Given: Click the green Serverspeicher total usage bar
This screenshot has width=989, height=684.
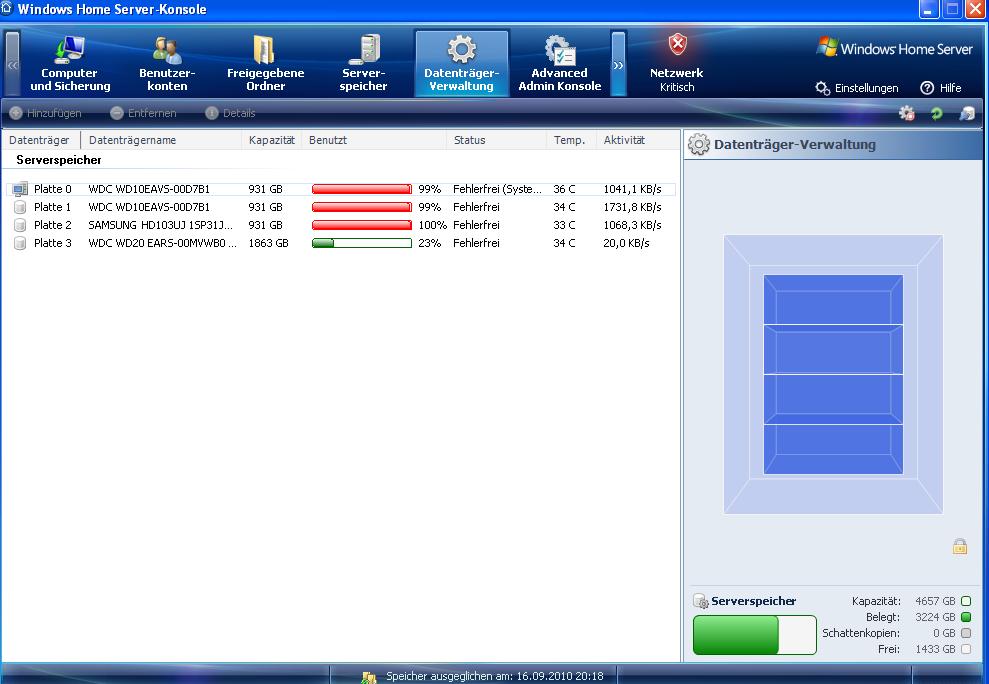Looking at the screenshot, I should pyautogui.click(x=754, y=635).
